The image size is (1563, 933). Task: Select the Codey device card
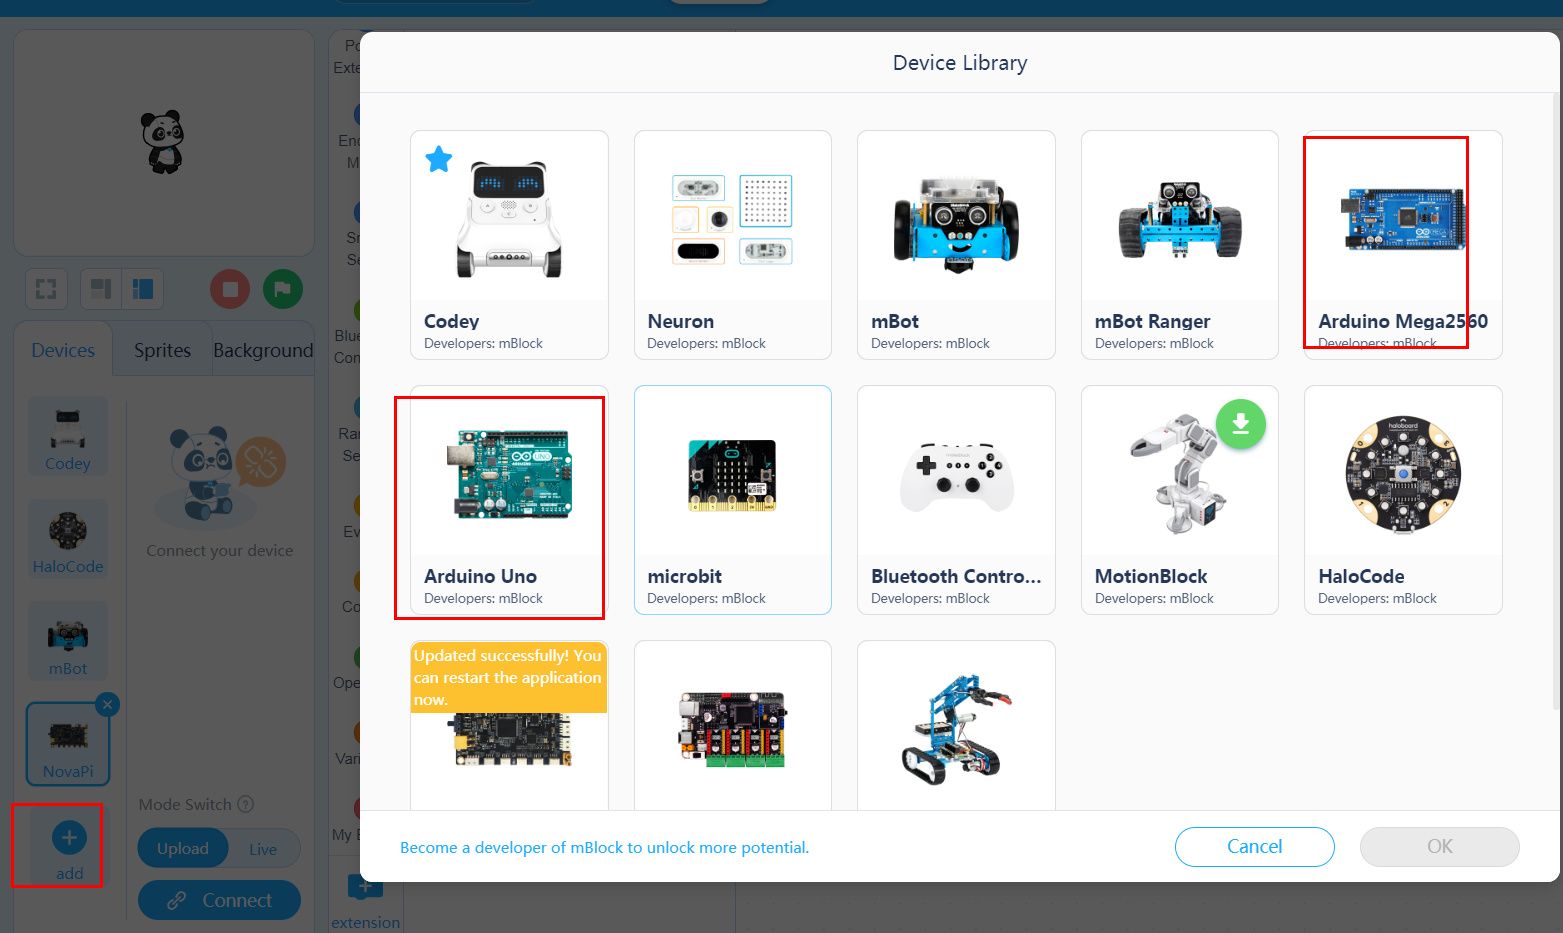coord(509,244)
